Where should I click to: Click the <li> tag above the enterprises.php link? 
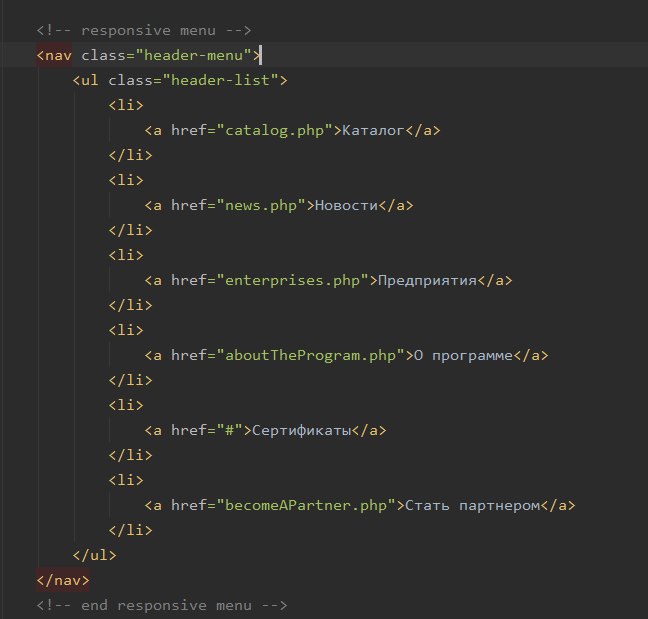(x=126, y=255)
